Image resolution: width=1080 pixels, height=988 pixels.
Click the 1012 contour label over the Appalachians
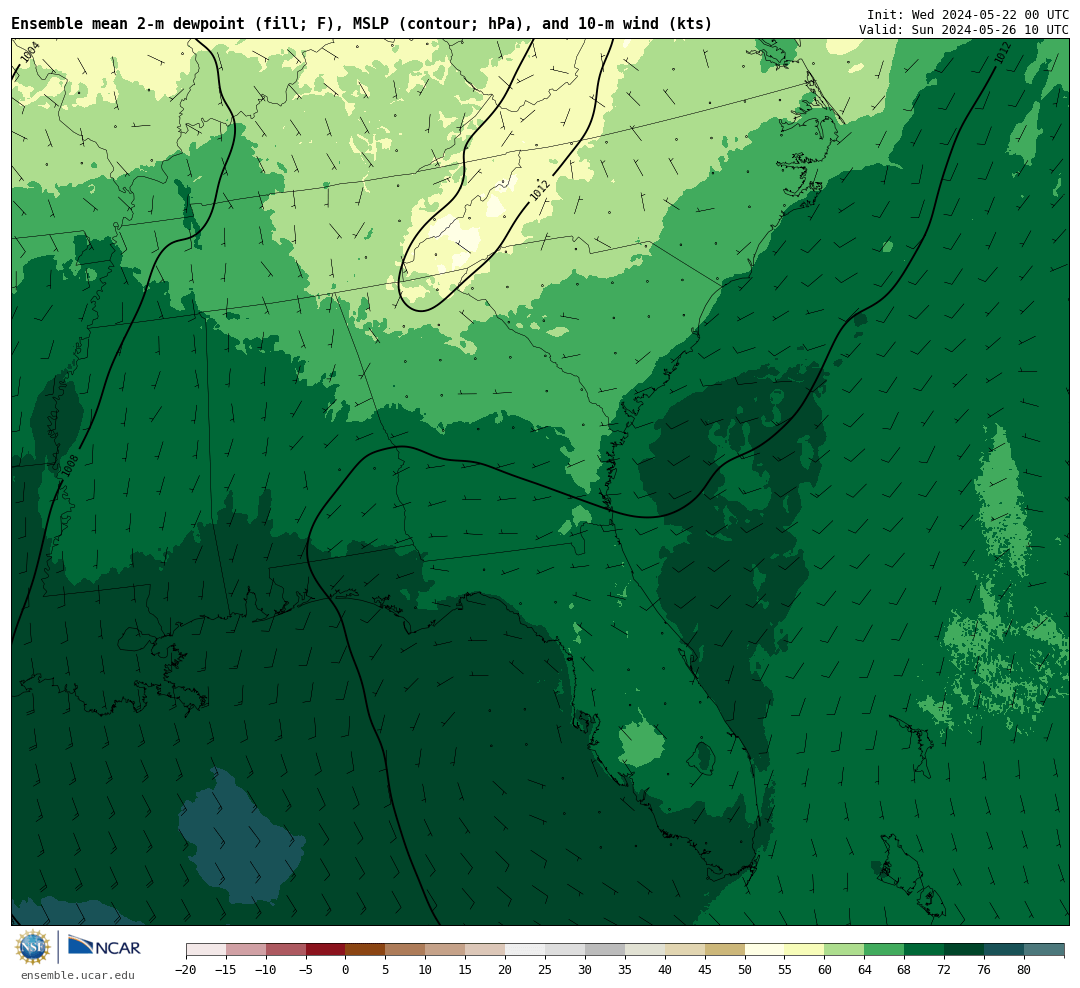(539, 190)
